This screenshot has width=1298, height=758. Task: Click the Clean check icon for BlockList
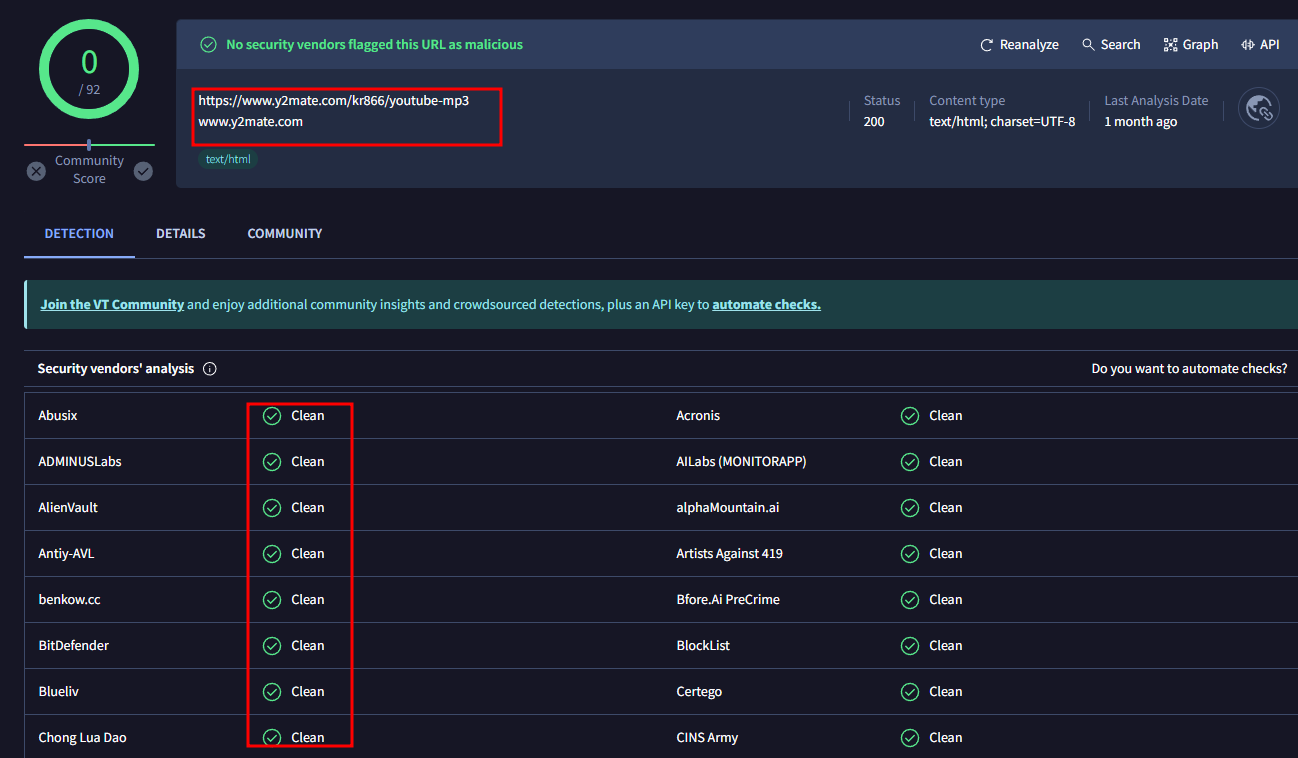910,646
